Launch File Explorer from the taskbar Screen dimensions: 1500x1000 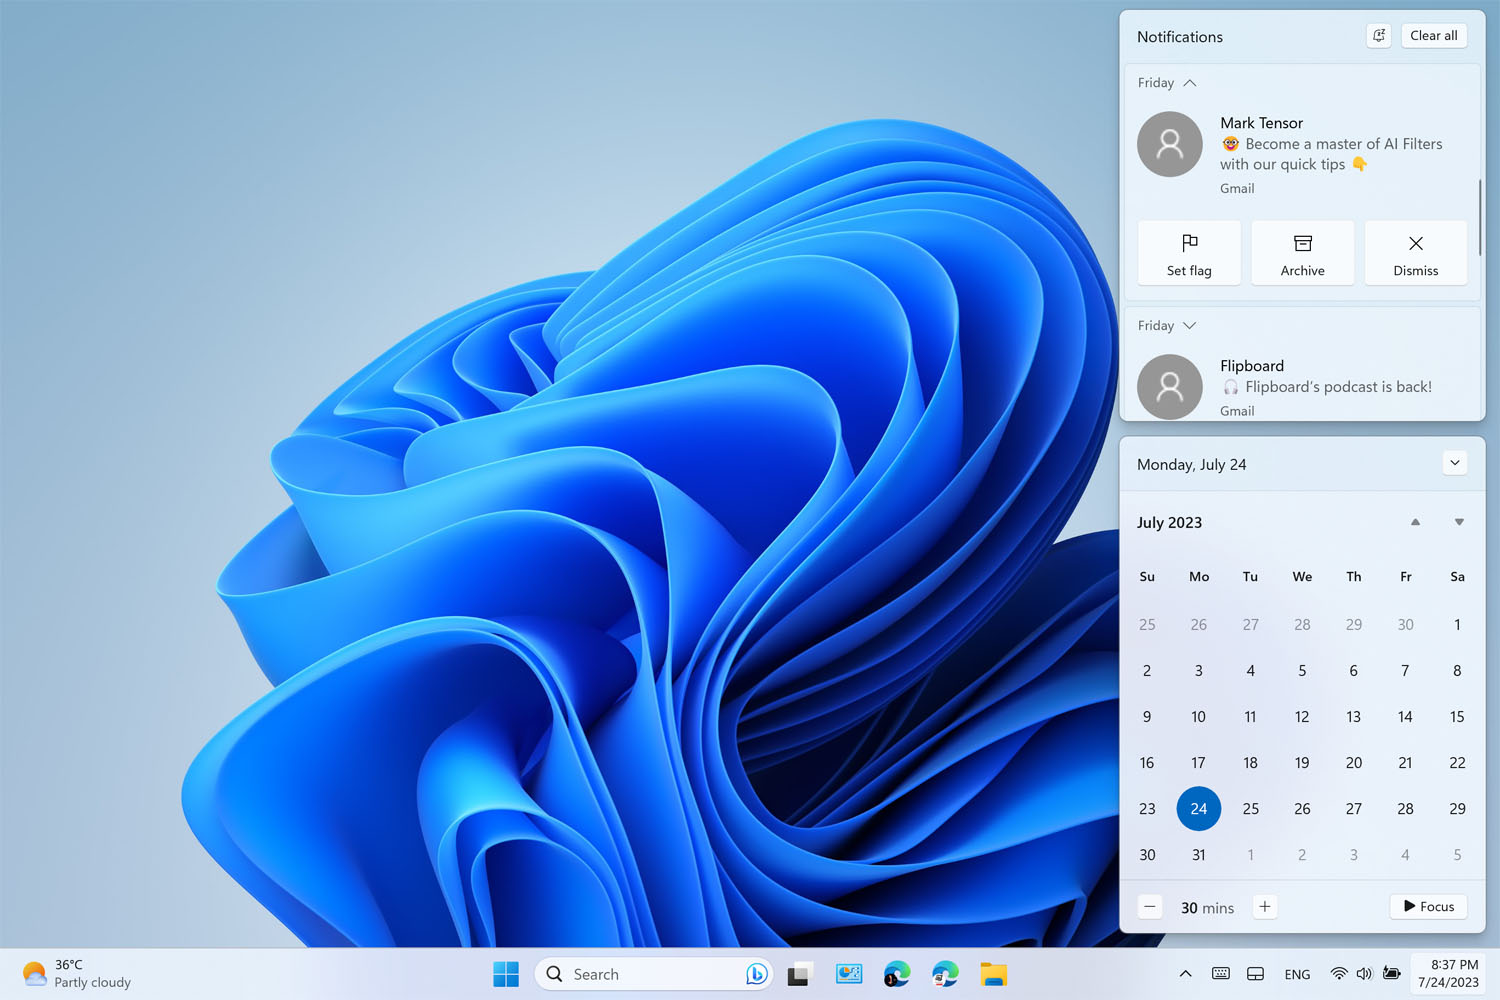993,974
